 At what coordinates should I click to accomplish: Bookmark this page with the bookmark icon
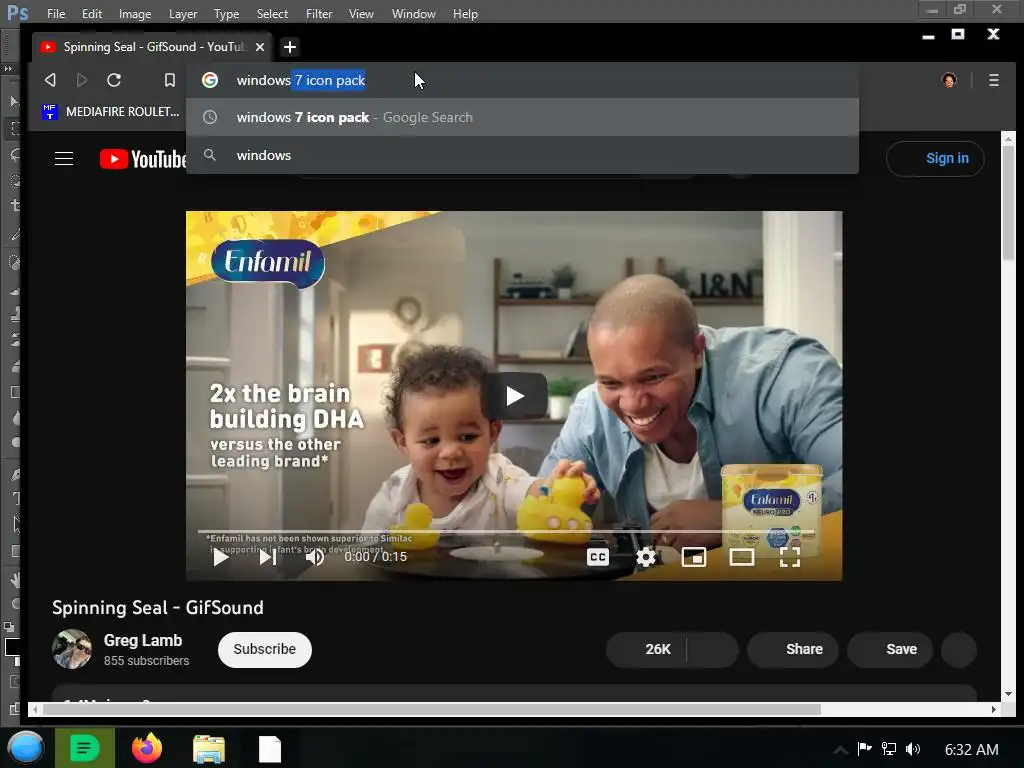coord(170,80)
